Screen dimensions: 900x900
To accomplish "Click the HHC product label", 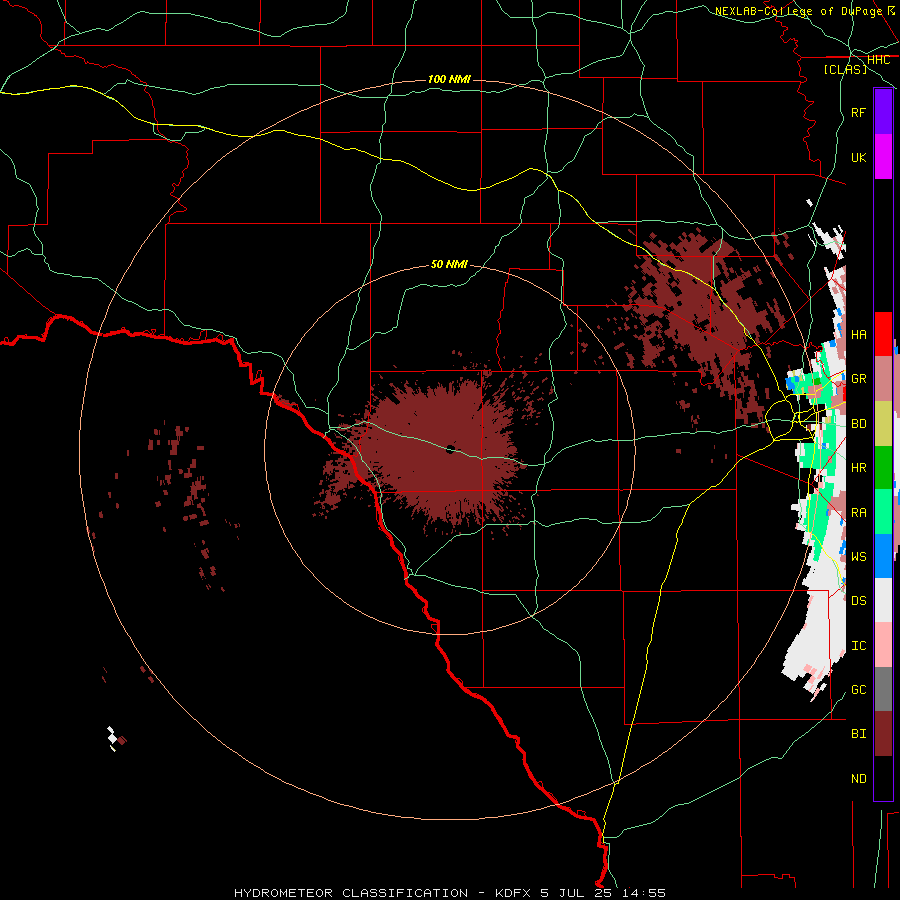I will [x=878, y=60].
